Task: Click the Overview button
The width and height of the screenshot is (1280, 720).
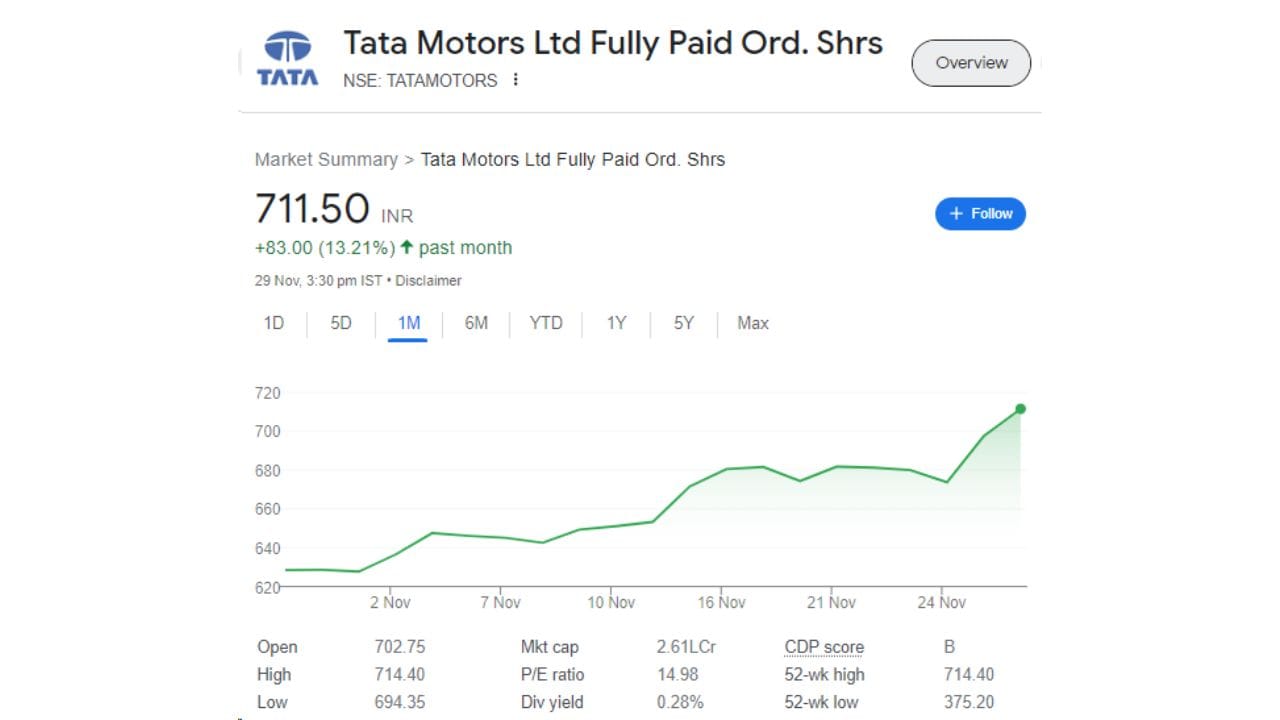Action: pyautogui.click(x=971, y=63)
